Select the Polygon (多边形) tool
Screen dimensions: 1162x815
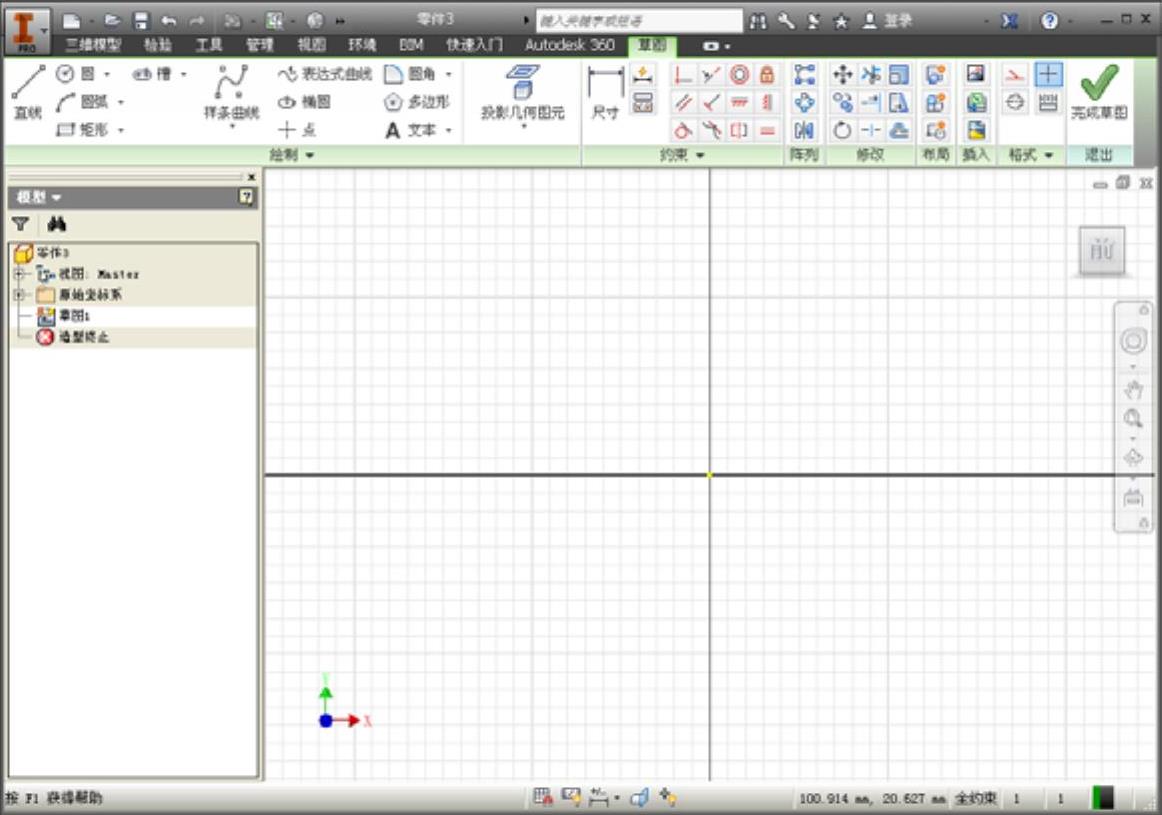416,102
